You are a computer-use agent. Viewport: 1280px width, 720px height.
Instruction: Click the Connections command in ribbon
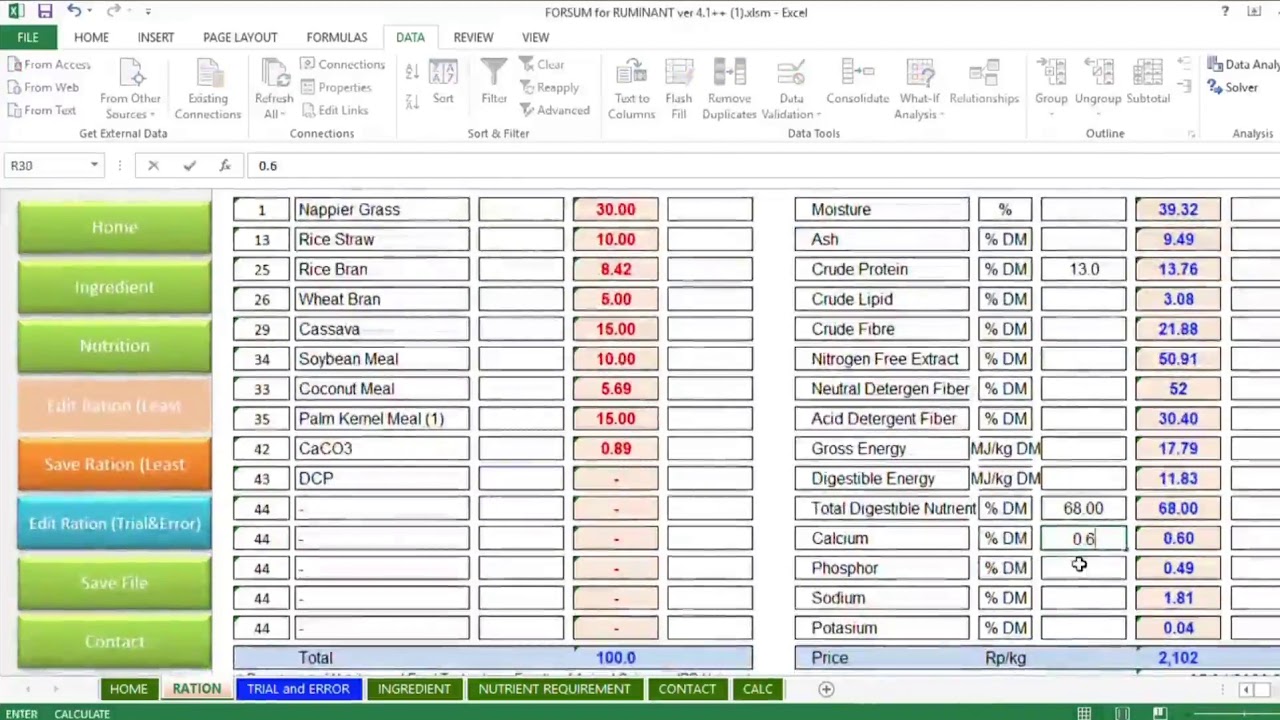click(x=342, y=64)
